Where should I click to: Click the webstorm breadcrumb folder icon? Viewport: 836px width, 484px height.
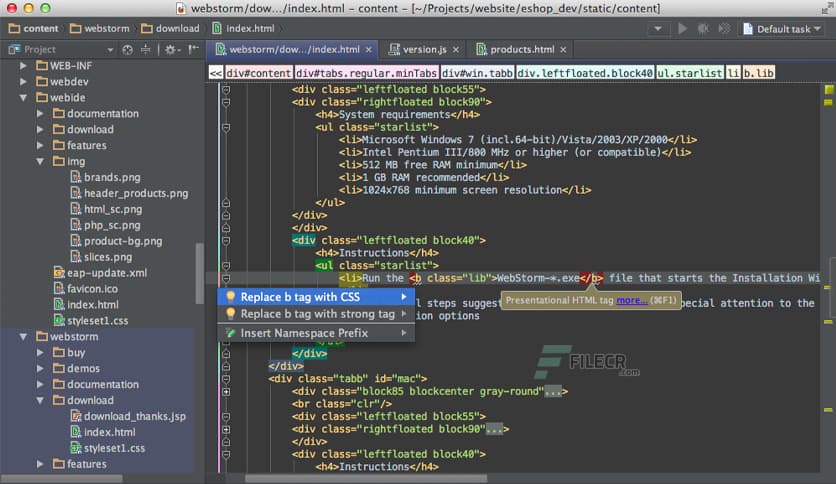pos(76,29)
